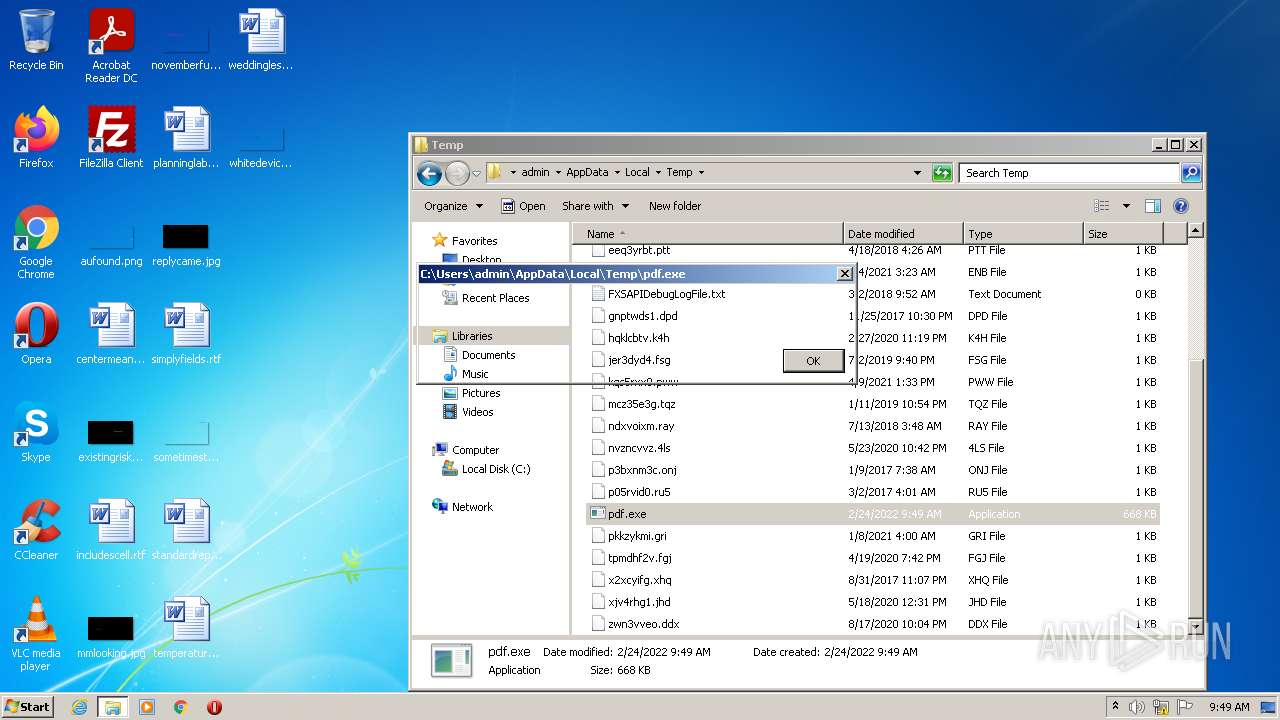Open Google Chrome desktop shortcut
Viewport: 1280px width, 720px height.
tap(36, 242)
